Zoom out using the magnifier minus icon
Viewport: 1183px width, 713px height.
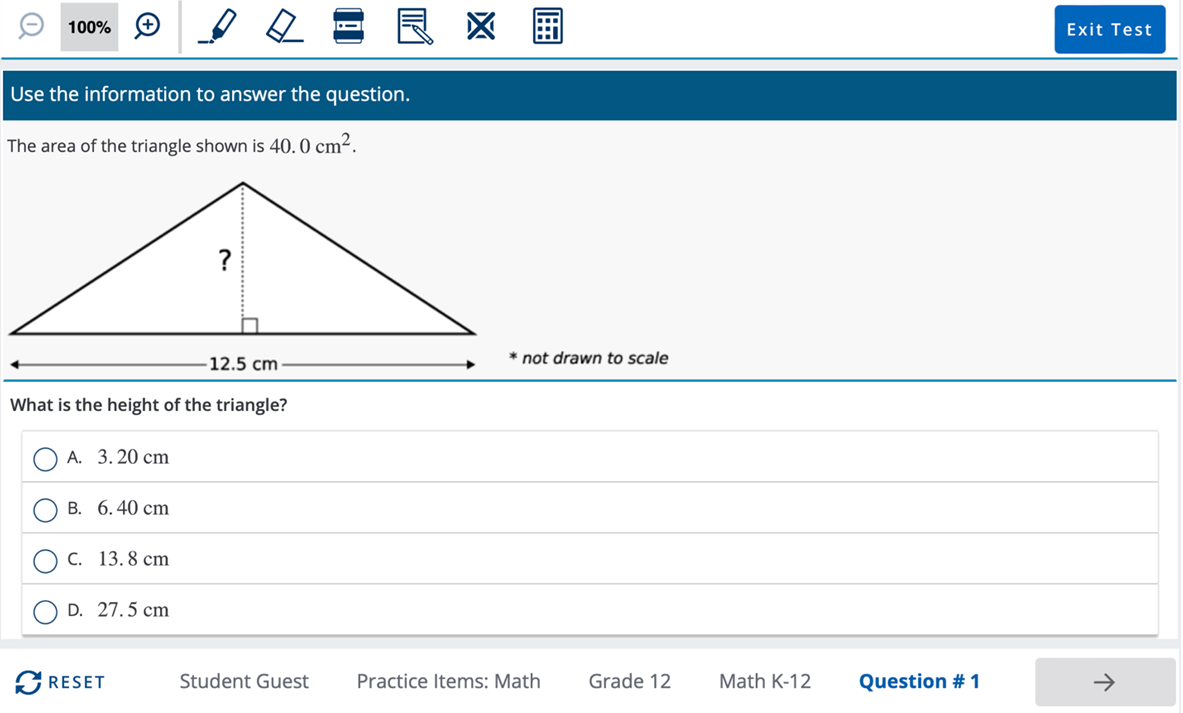click(x=28, y=26)
